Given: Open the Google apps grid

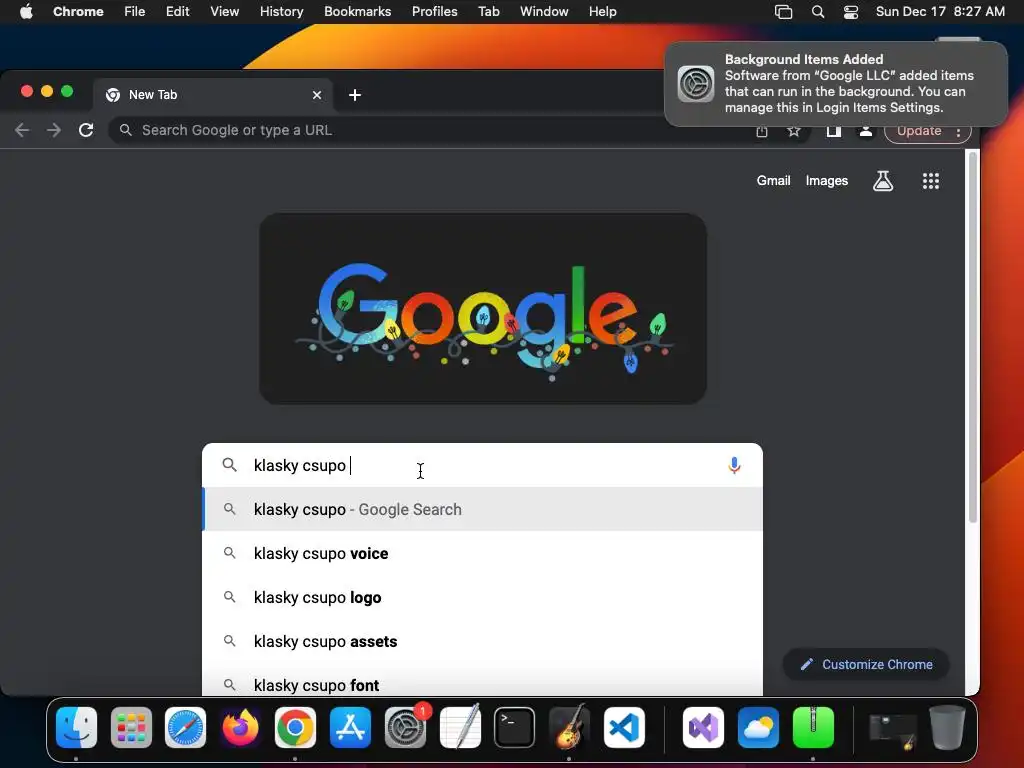Looking at the screenshot, I should pyautogui.click(x=931, y=181).
